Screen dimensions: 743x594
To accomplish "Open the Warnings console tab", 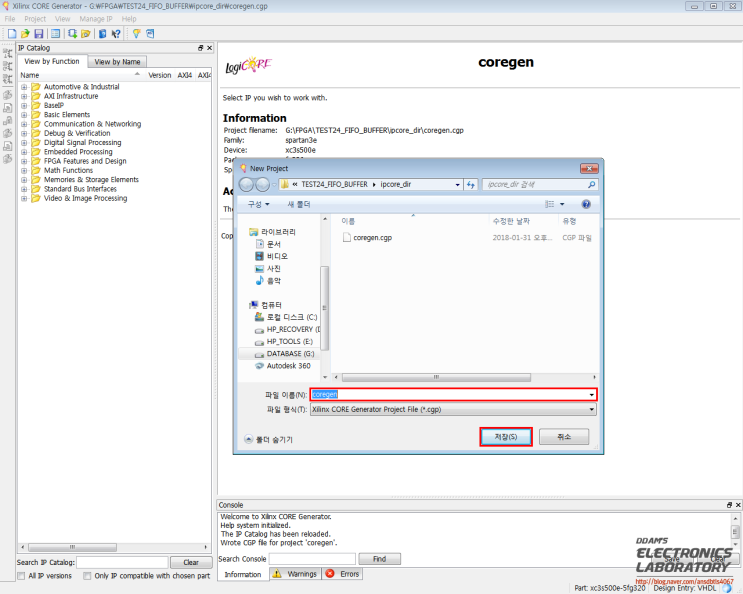I will (x=296, y=574).
